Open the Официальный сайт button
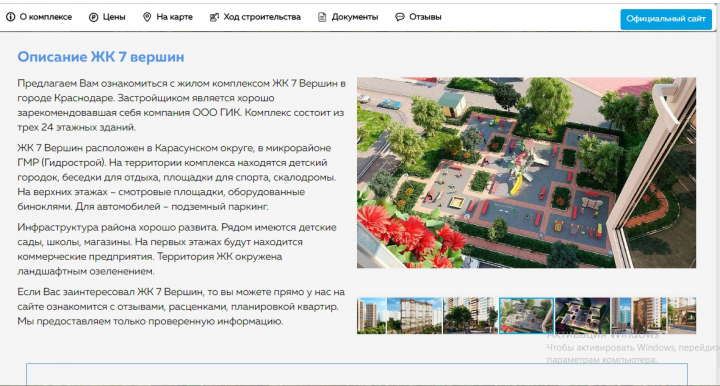720x386 pixels. (666, 19)
